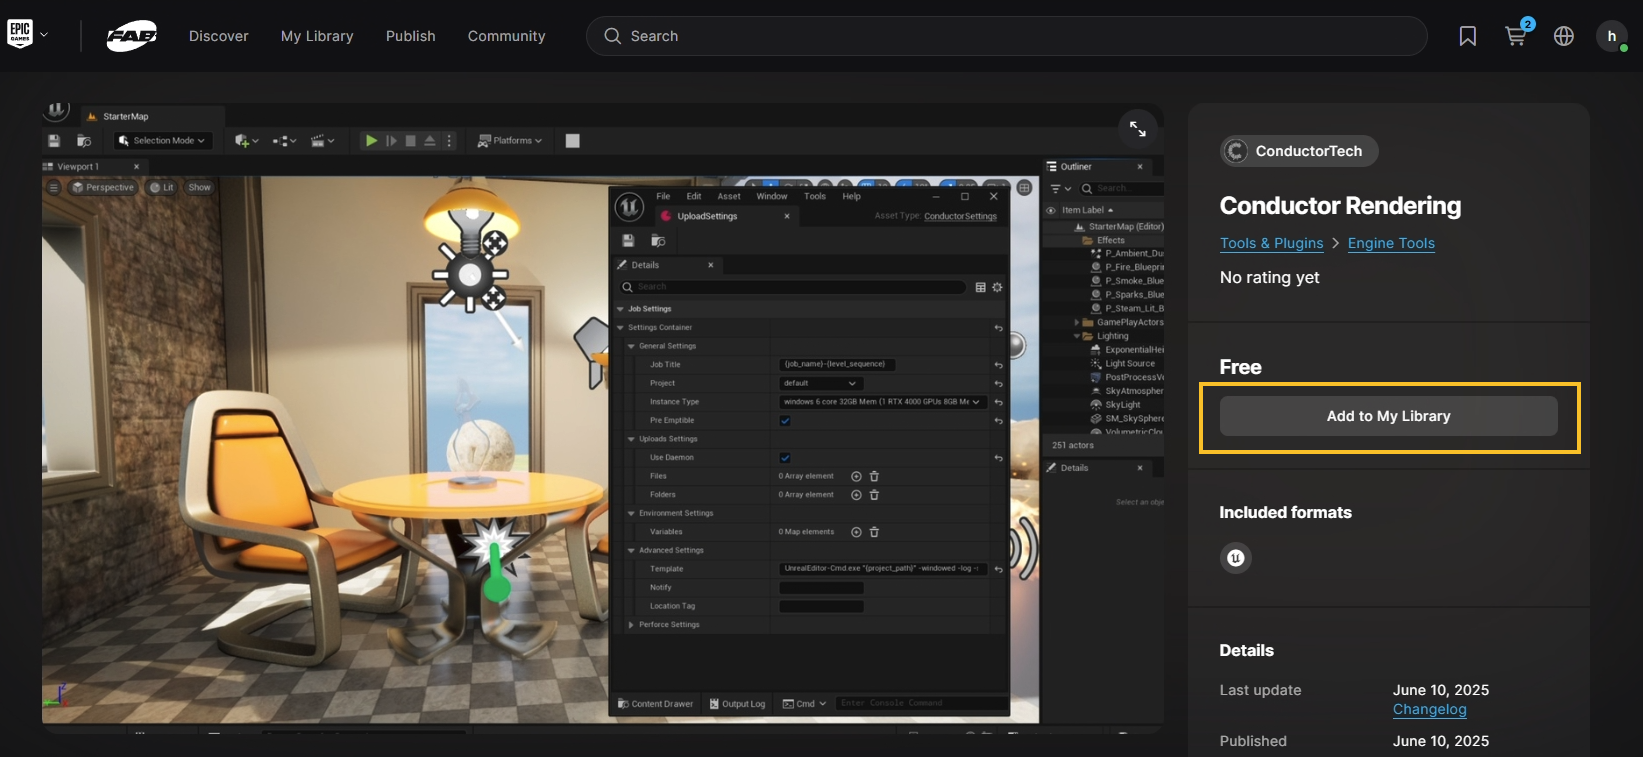Open the Discover menu
The image size is (1643, 757).
pos(219,36)
